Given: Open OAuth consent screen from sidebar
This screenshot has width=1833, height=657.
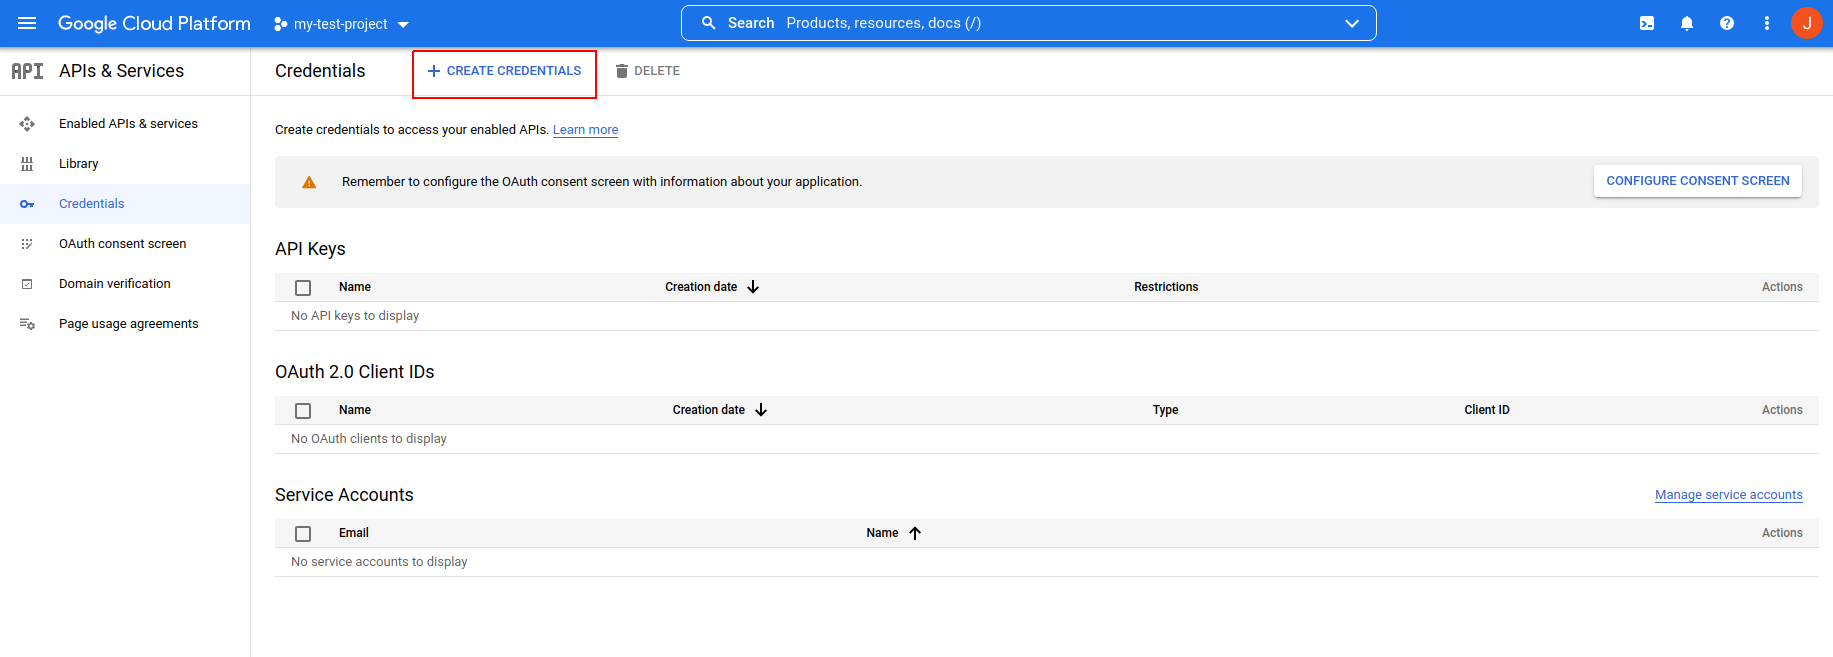Looking at the screenshot, I should [123, 244].
